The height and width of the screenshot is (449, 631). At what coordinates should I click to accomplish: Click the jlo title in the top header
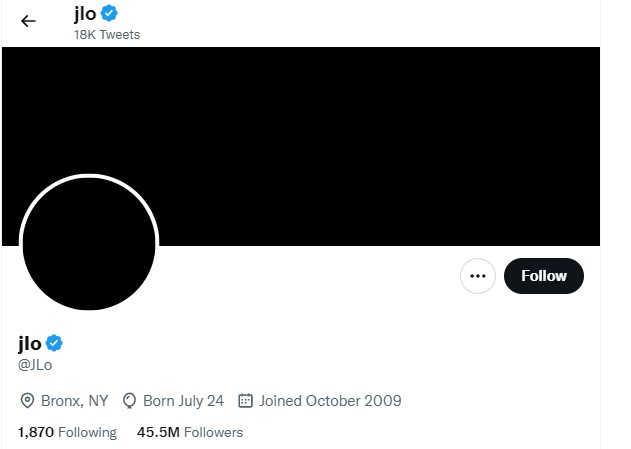84,13
